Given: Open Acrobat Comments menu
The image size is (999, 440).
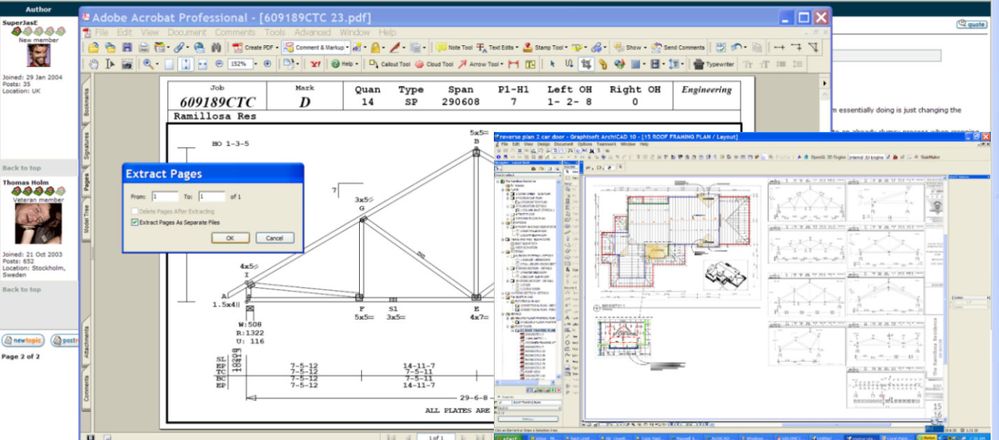Looking at the screenshot, I should [x=234, y=32].
